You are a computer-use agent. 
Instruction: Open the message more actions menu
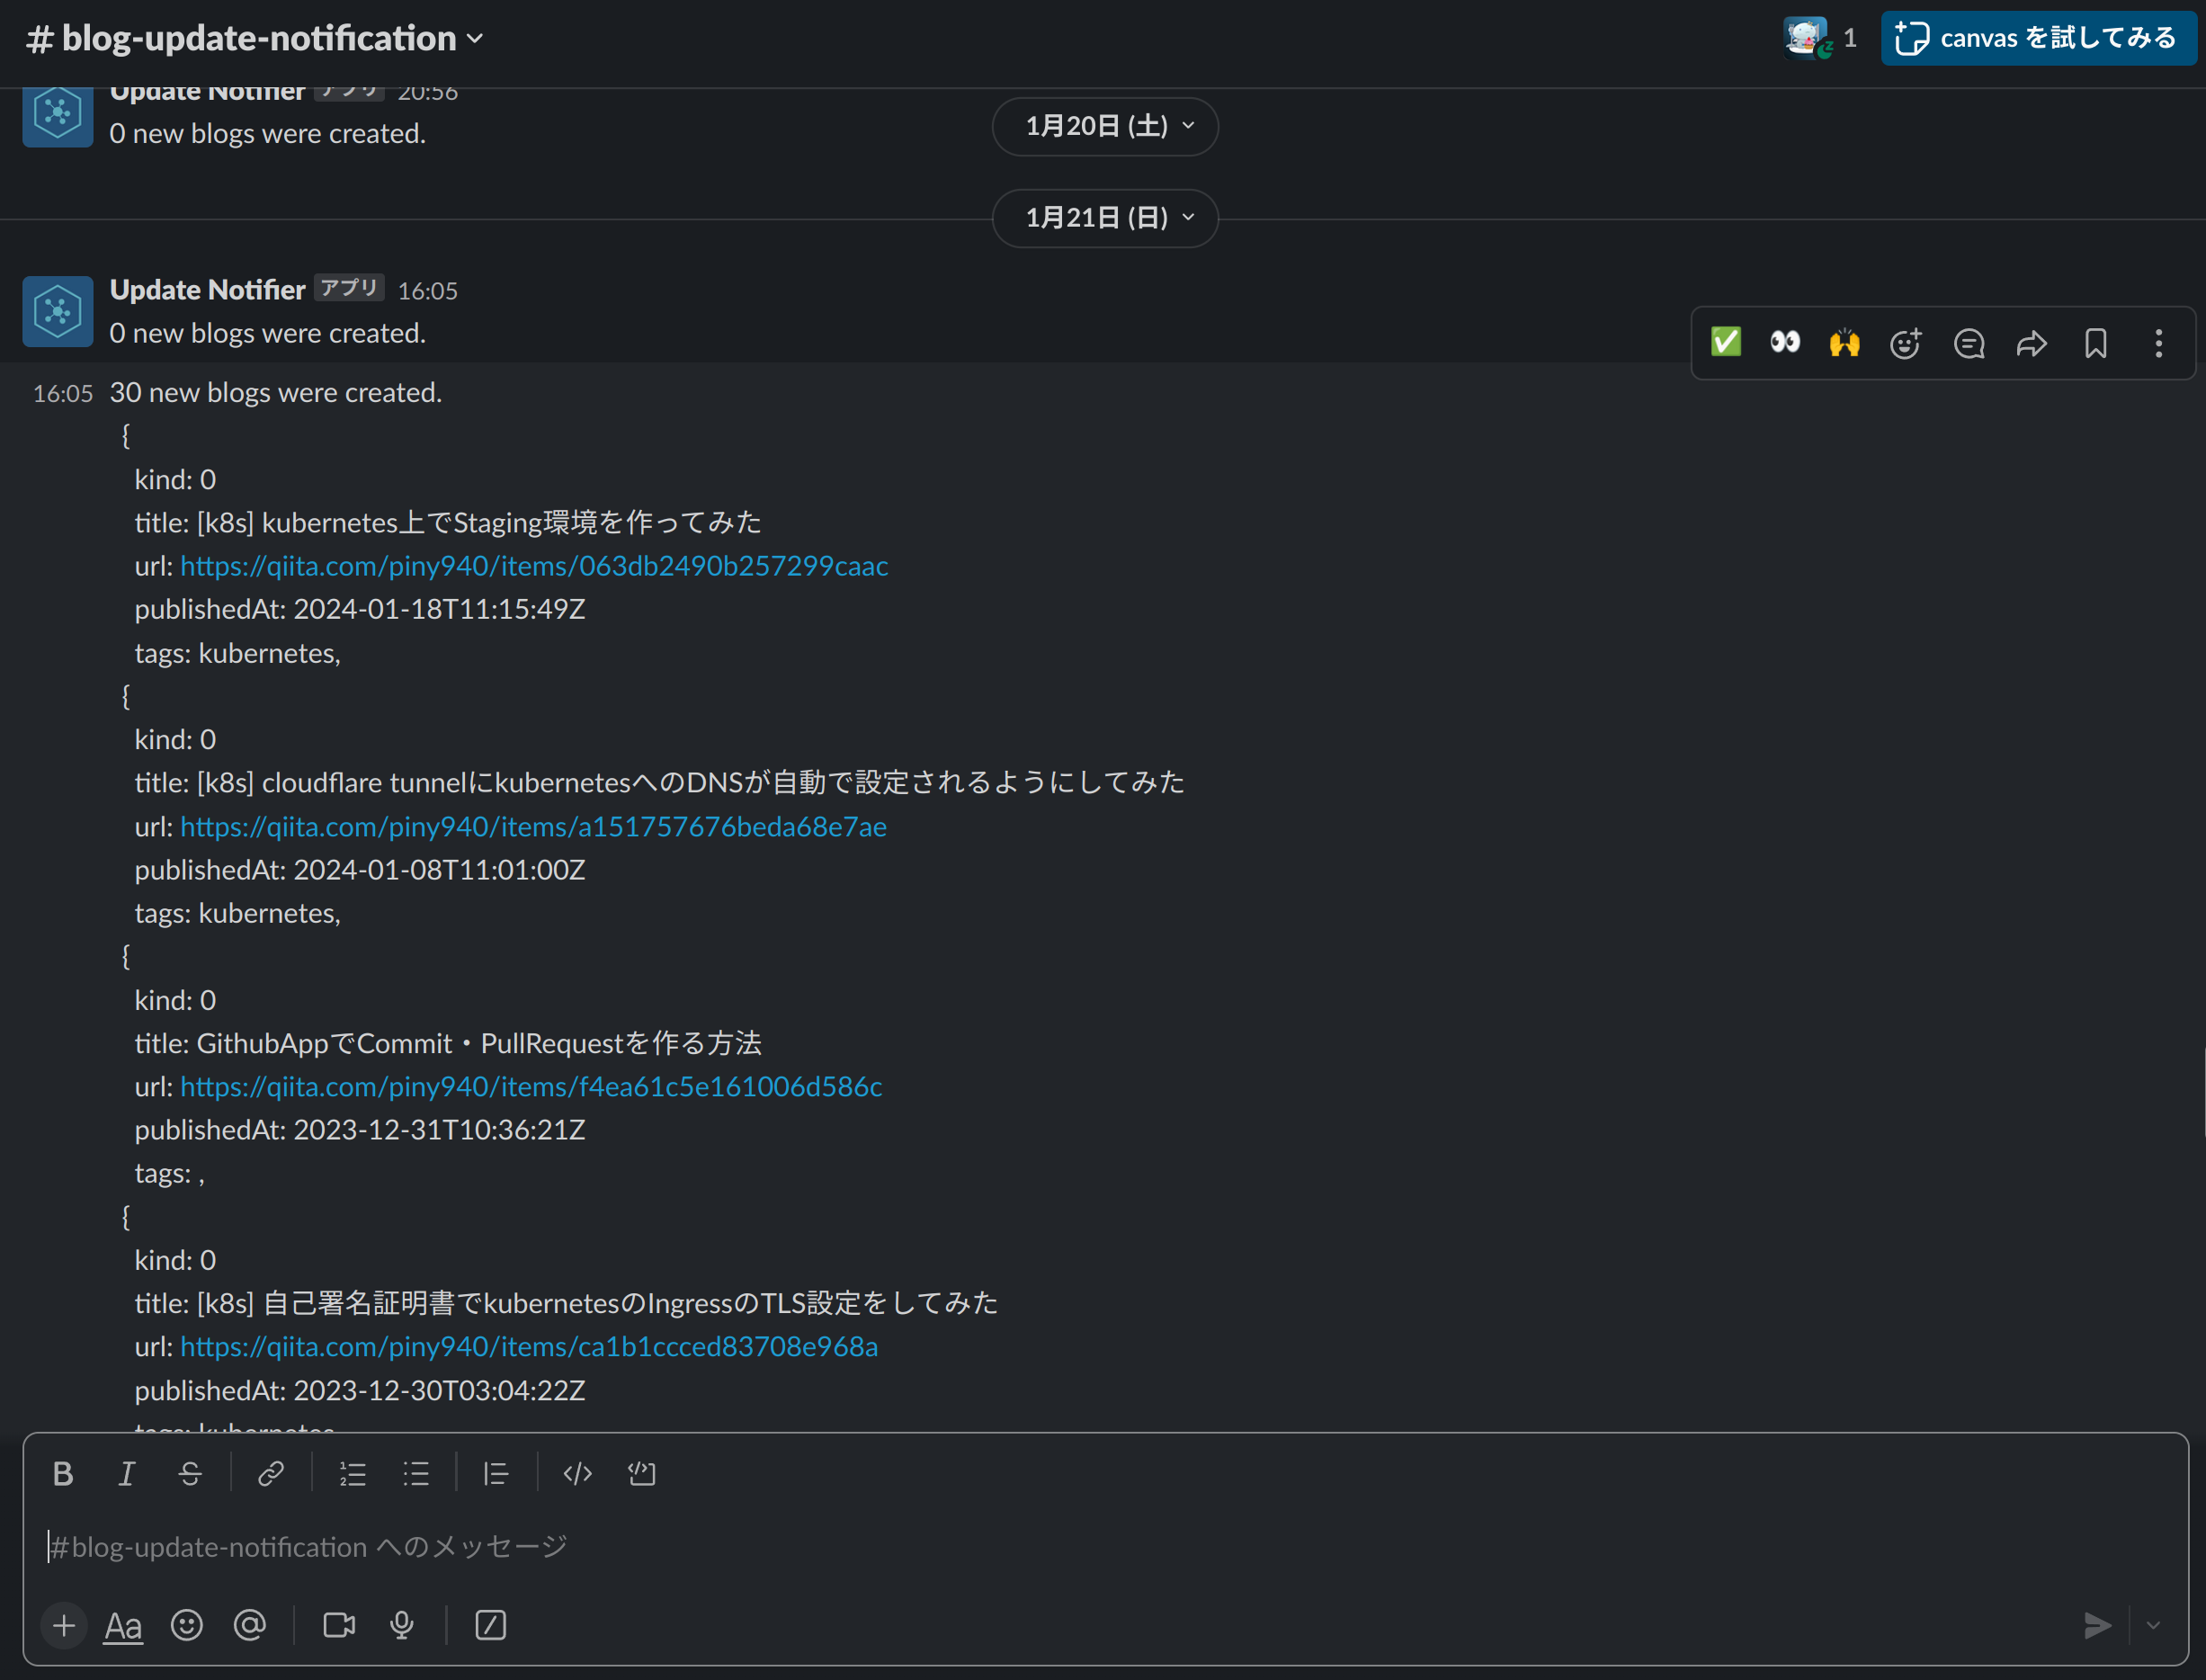point(2159,343)
